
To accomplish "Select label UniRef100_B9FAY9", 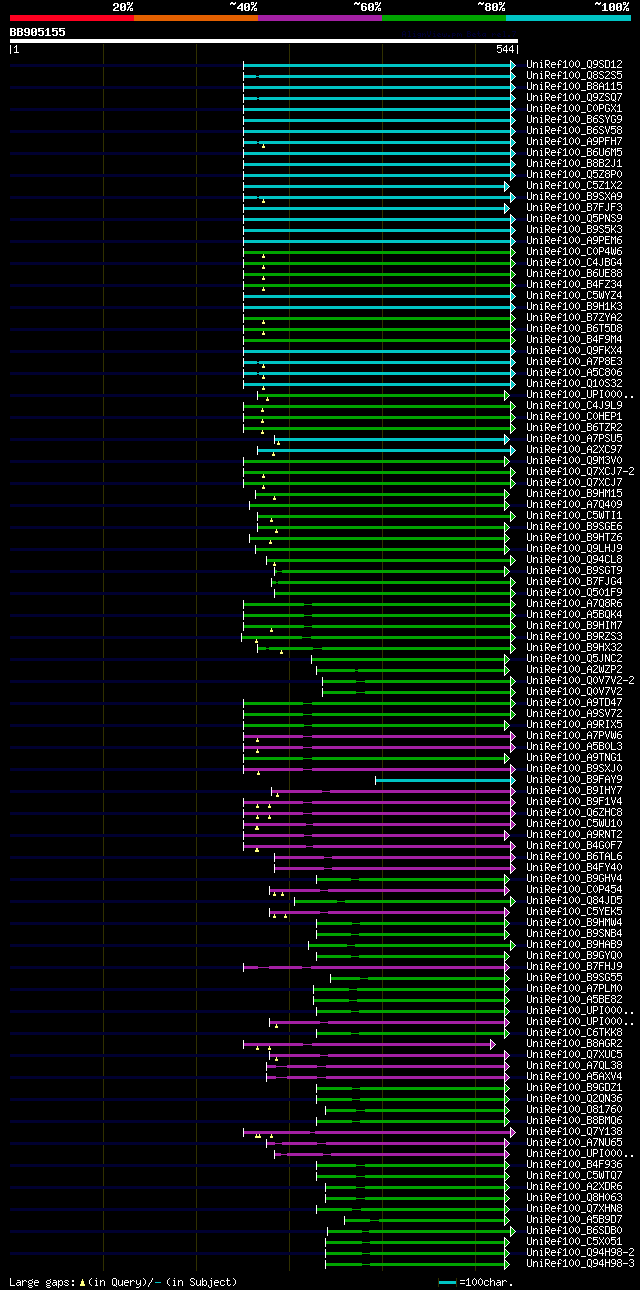I will click(574, 780).
